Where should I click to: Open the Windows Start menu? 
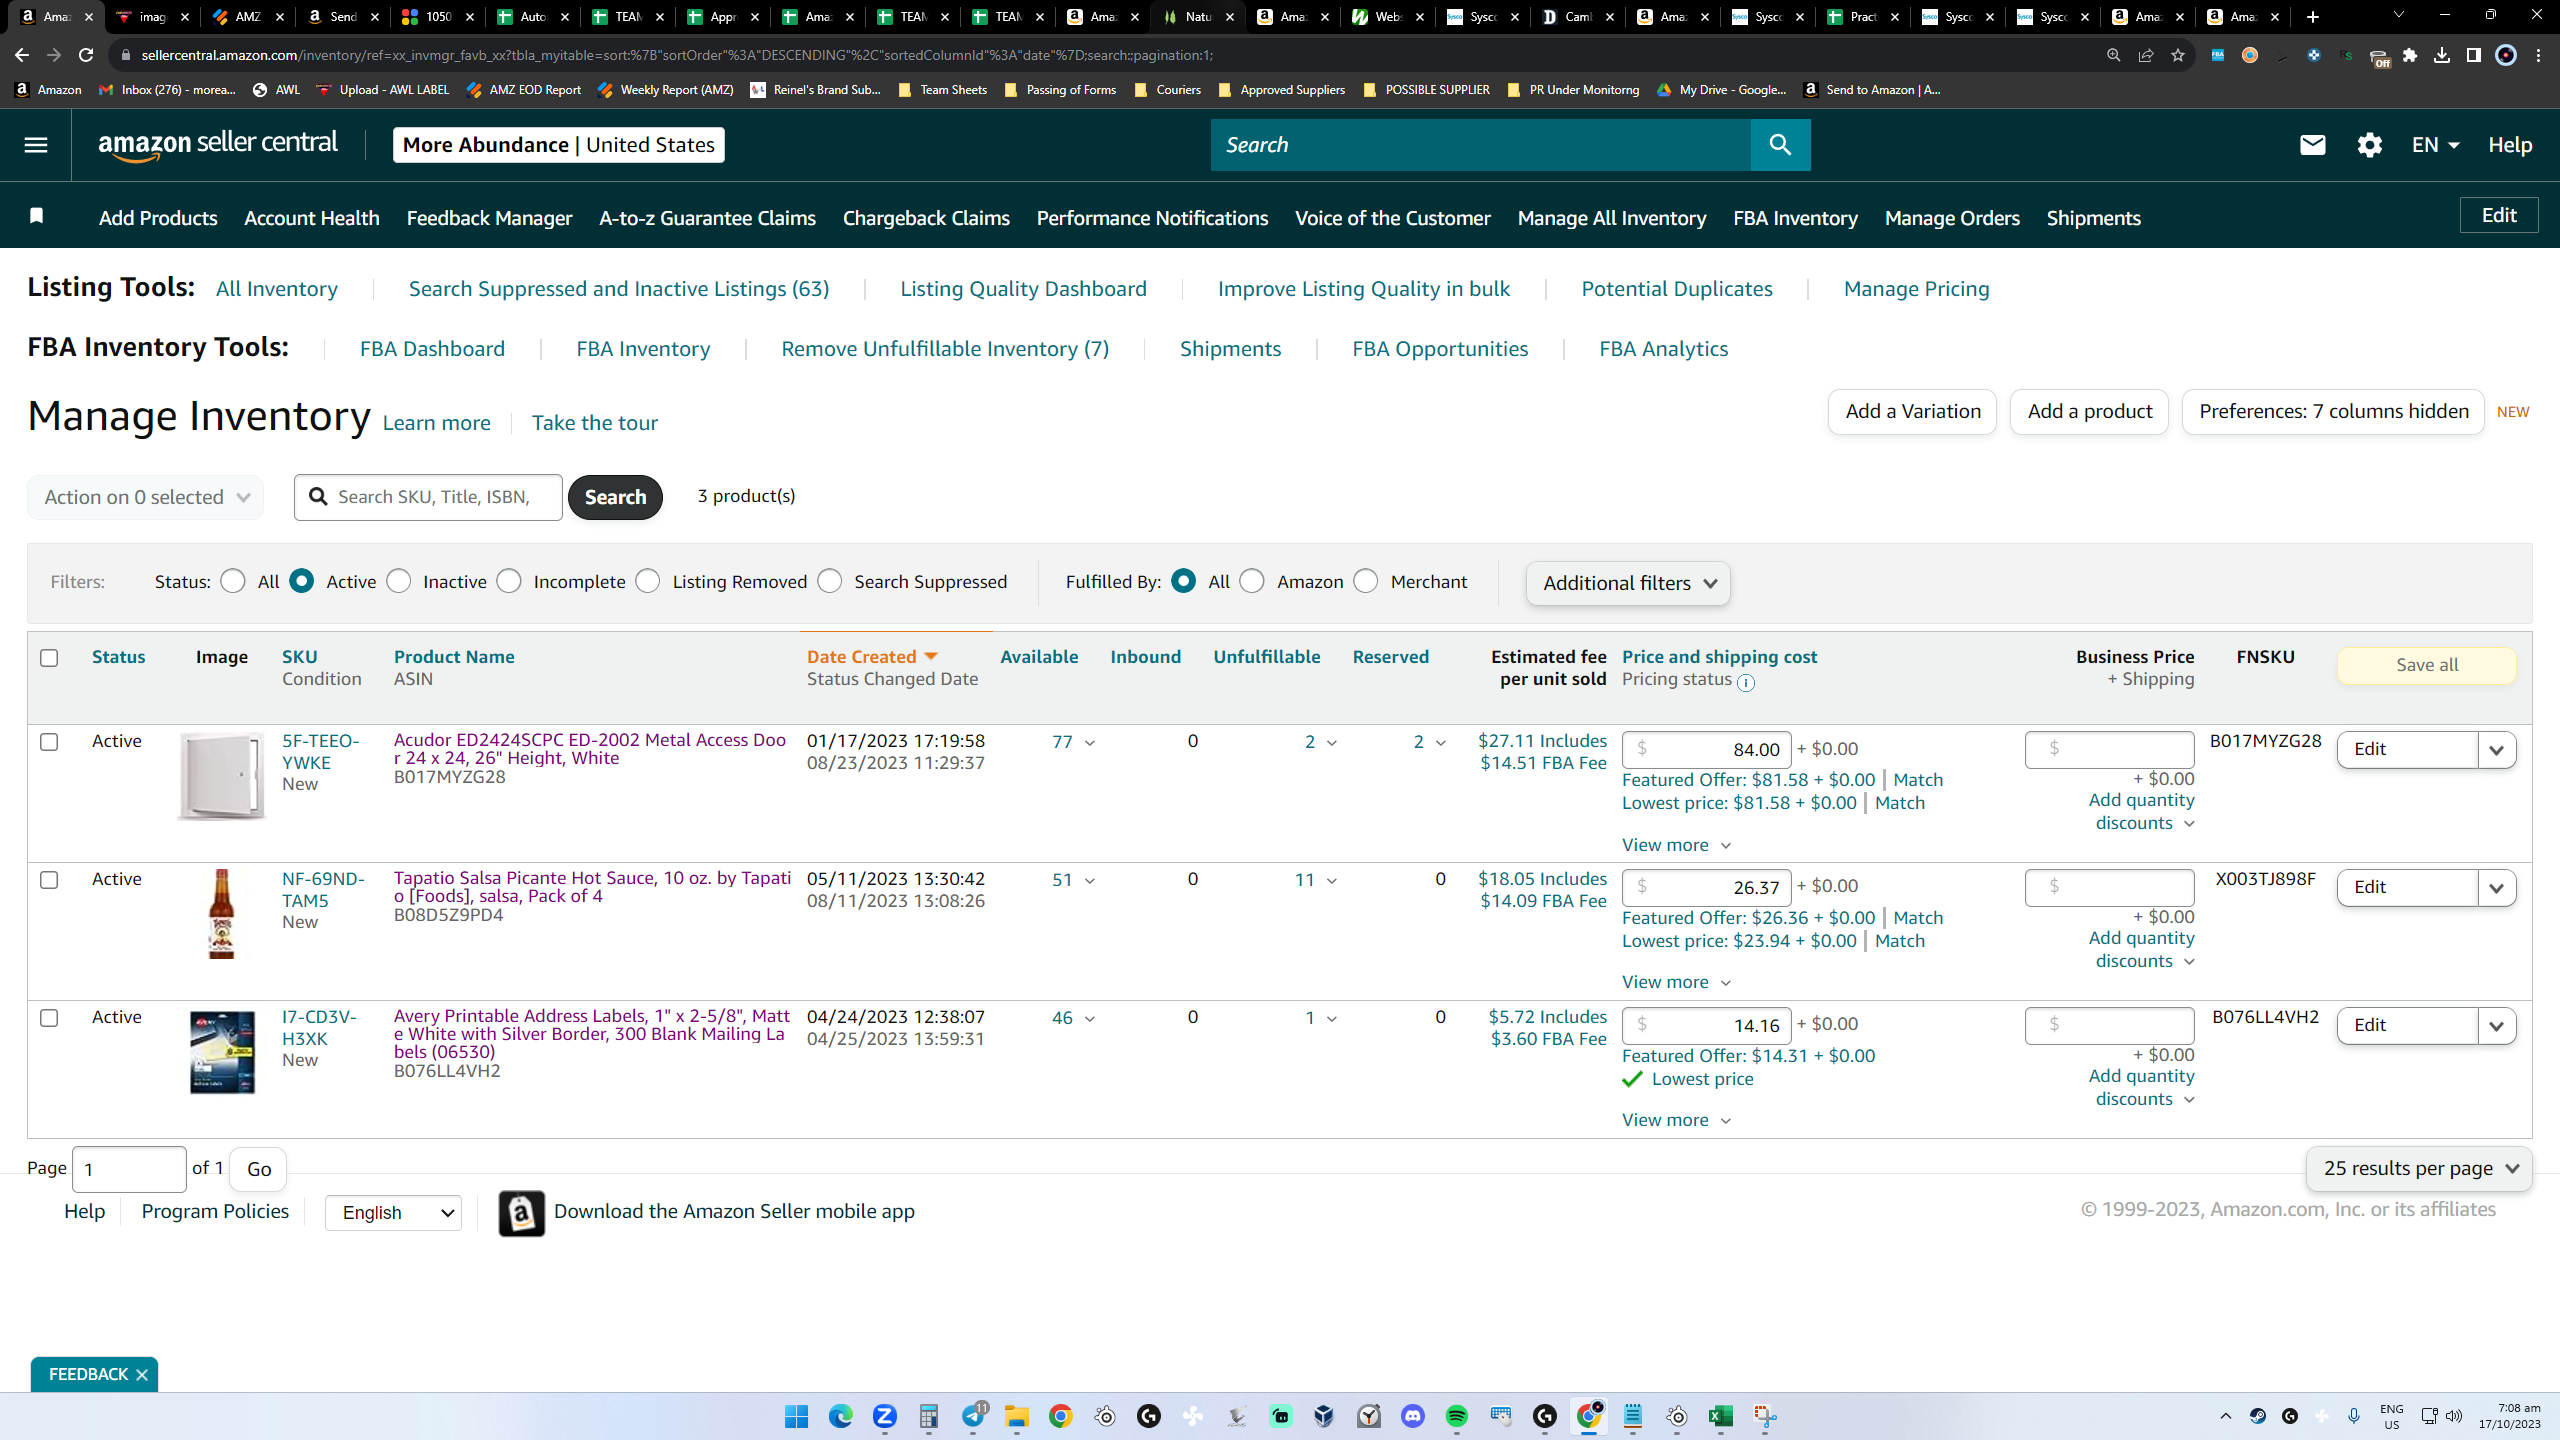tap(797, 1416)
